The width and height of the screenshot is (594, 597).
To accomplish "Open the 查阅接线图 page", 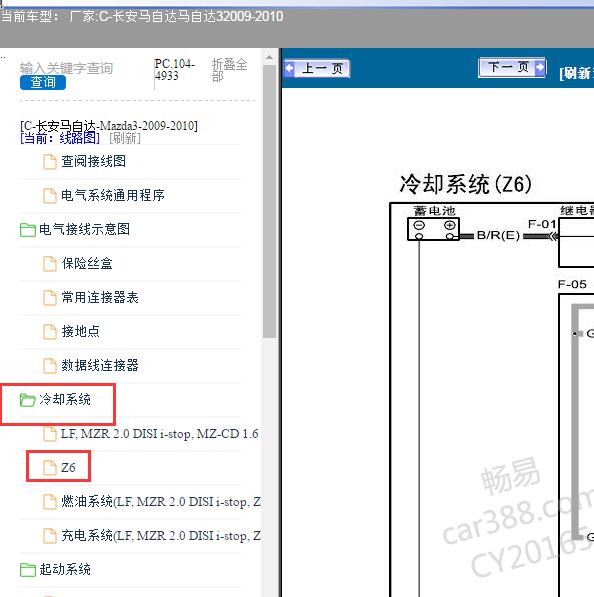I will (93, 161).
